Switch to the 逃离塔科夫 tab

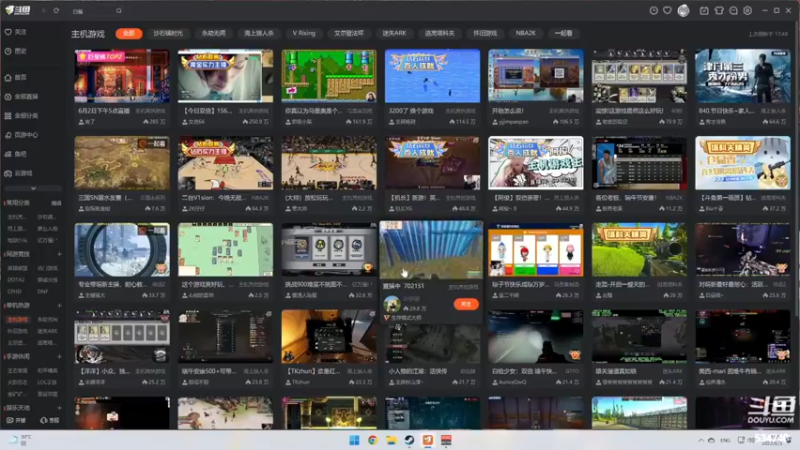(x=439, y=33)
